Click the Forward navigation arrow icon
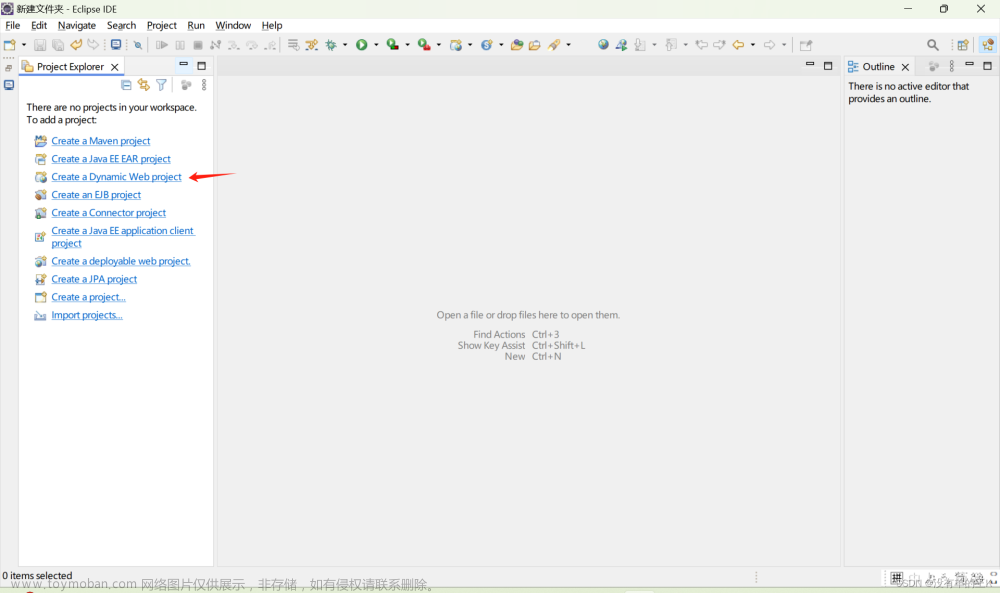1000x593 pixels. click(770, 45)
